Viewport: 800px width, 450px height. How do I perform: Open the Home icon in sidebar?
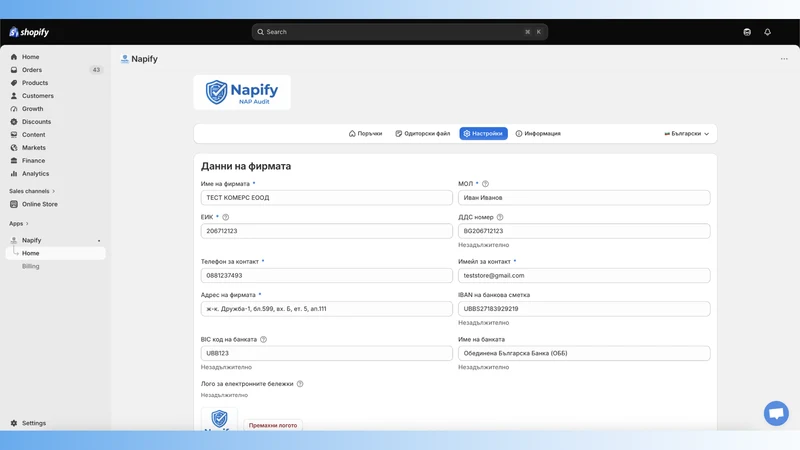pyautogui.click(x=14, y=57)
